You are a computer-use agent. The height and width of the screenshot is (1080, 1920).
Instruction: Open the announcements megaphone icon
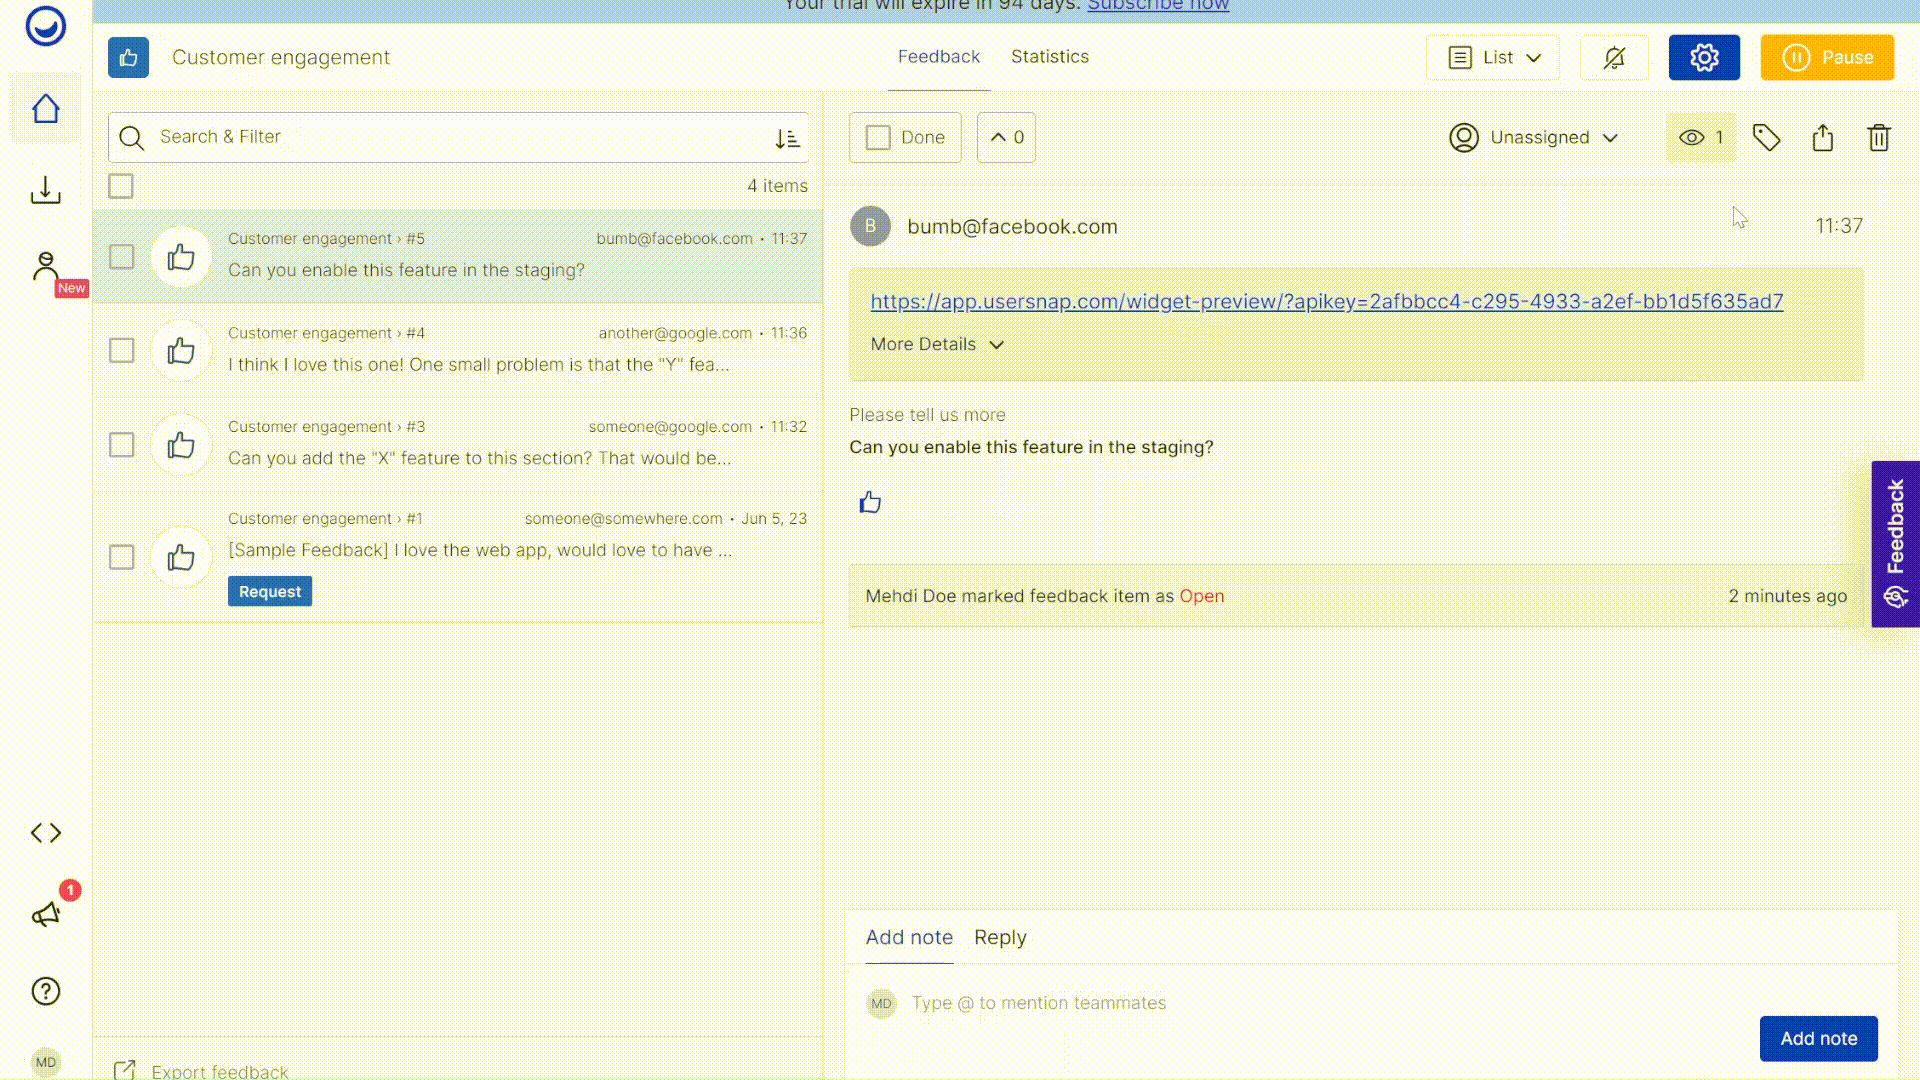46,914
